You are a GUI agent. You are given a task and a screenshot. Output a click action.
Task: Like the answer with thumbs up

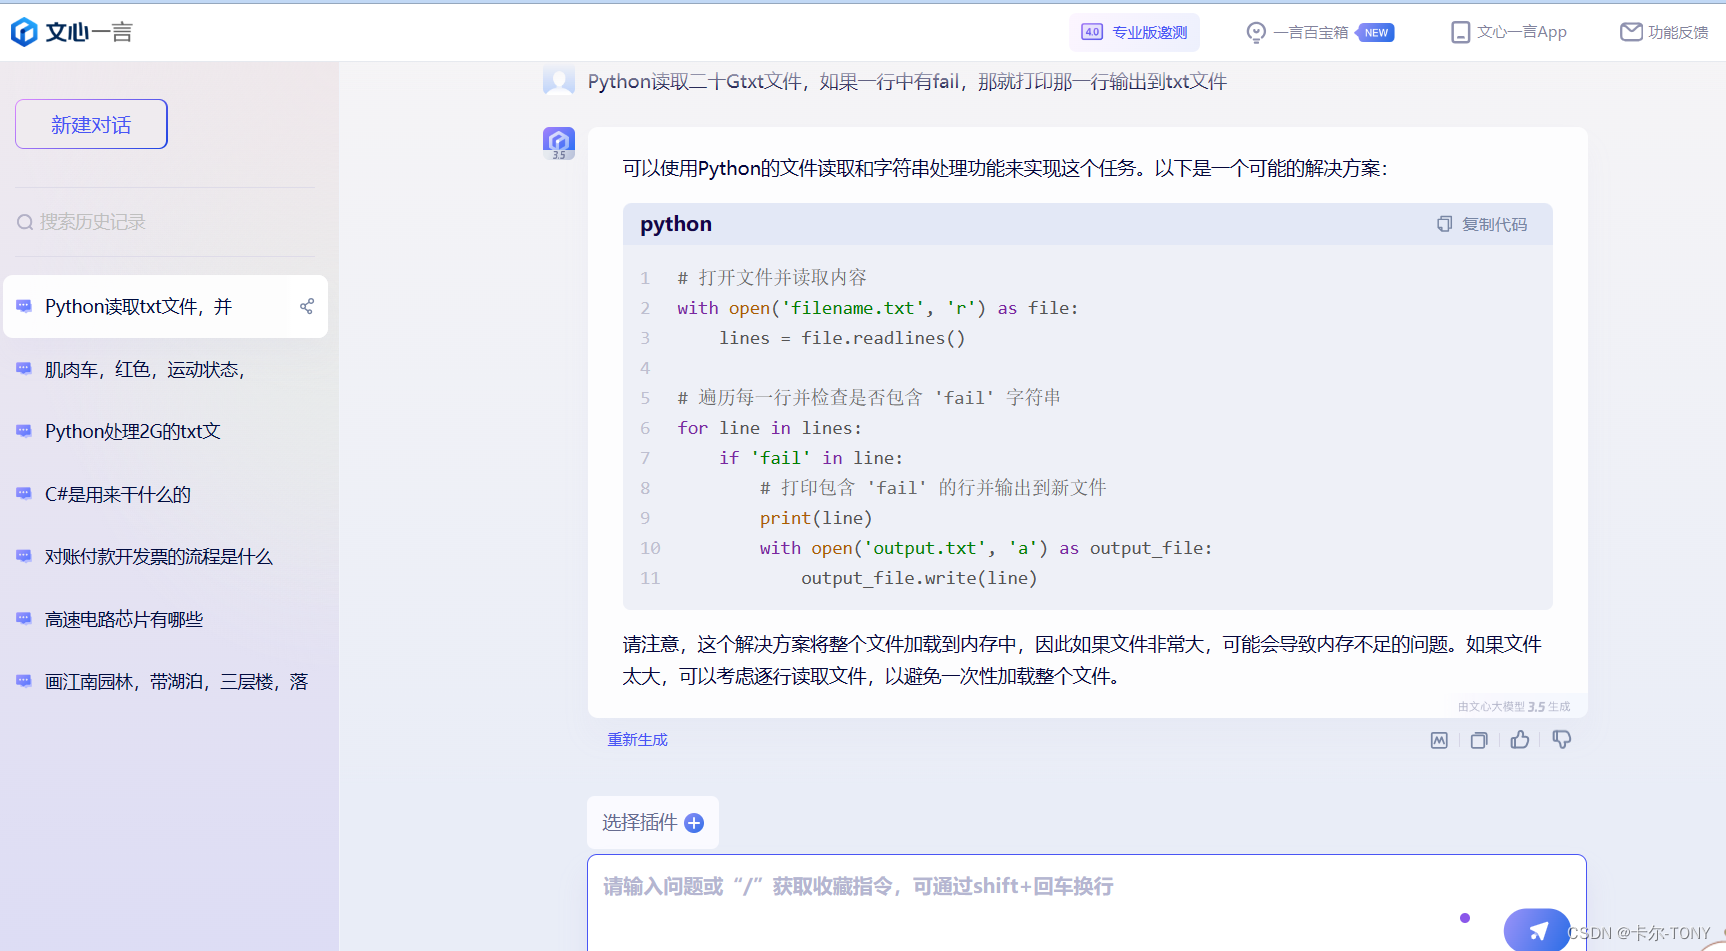(x=1520, y=739)
